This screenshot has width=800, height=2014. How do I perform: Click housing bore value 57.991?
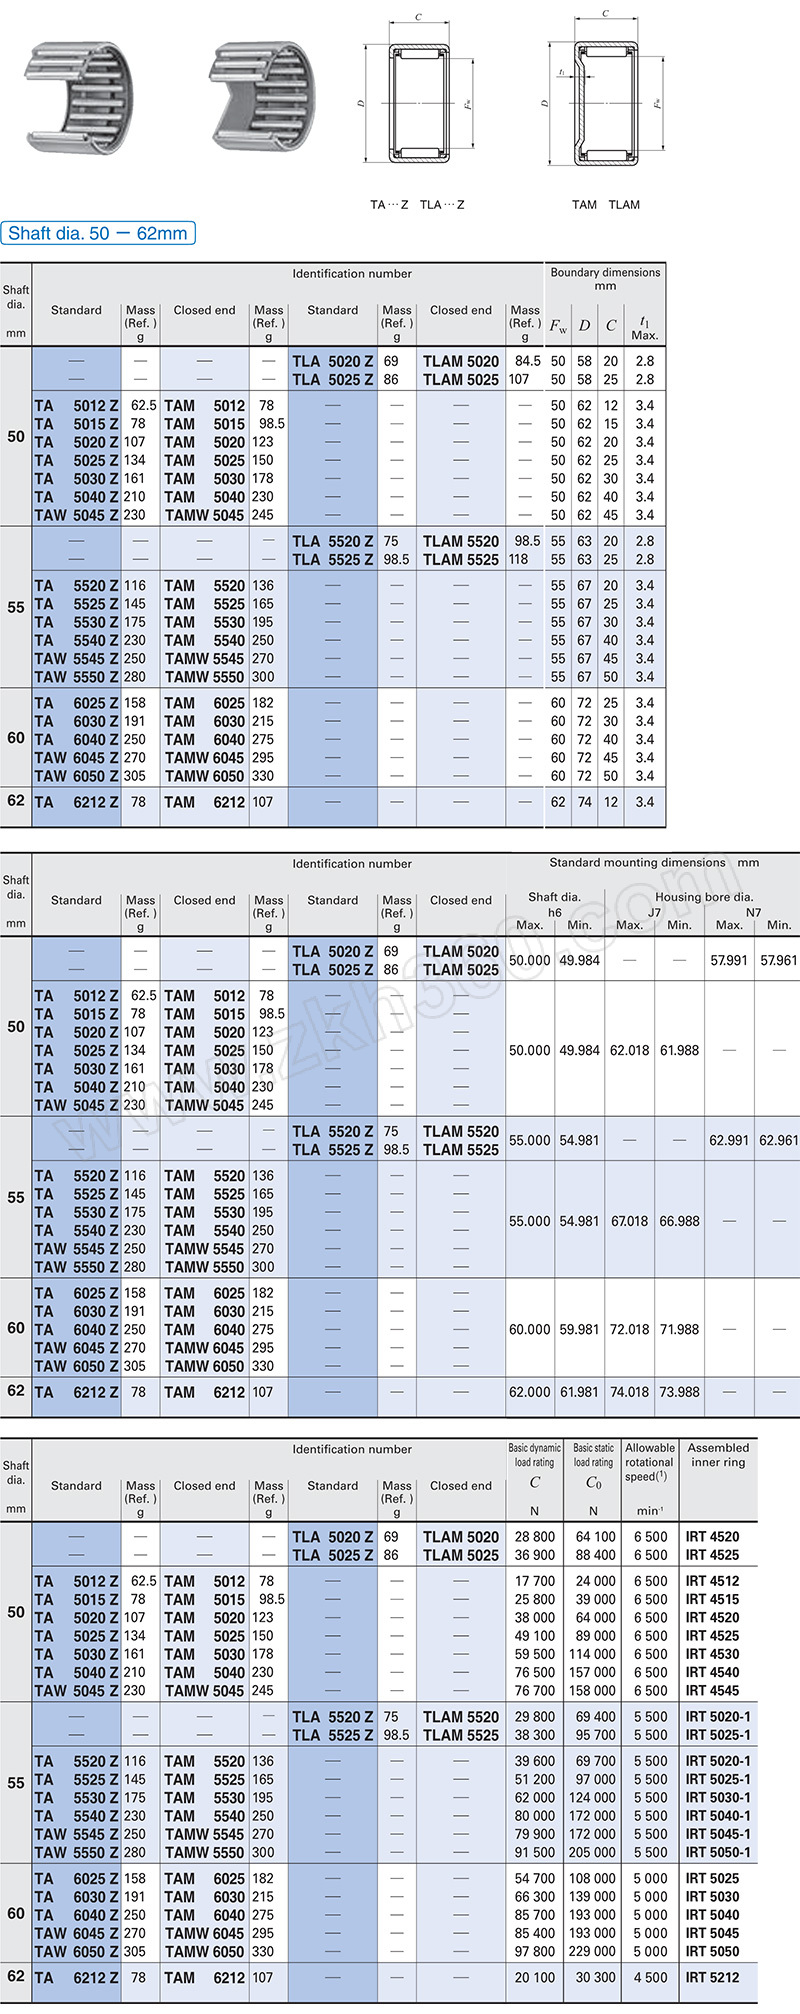tap(729, 960)
